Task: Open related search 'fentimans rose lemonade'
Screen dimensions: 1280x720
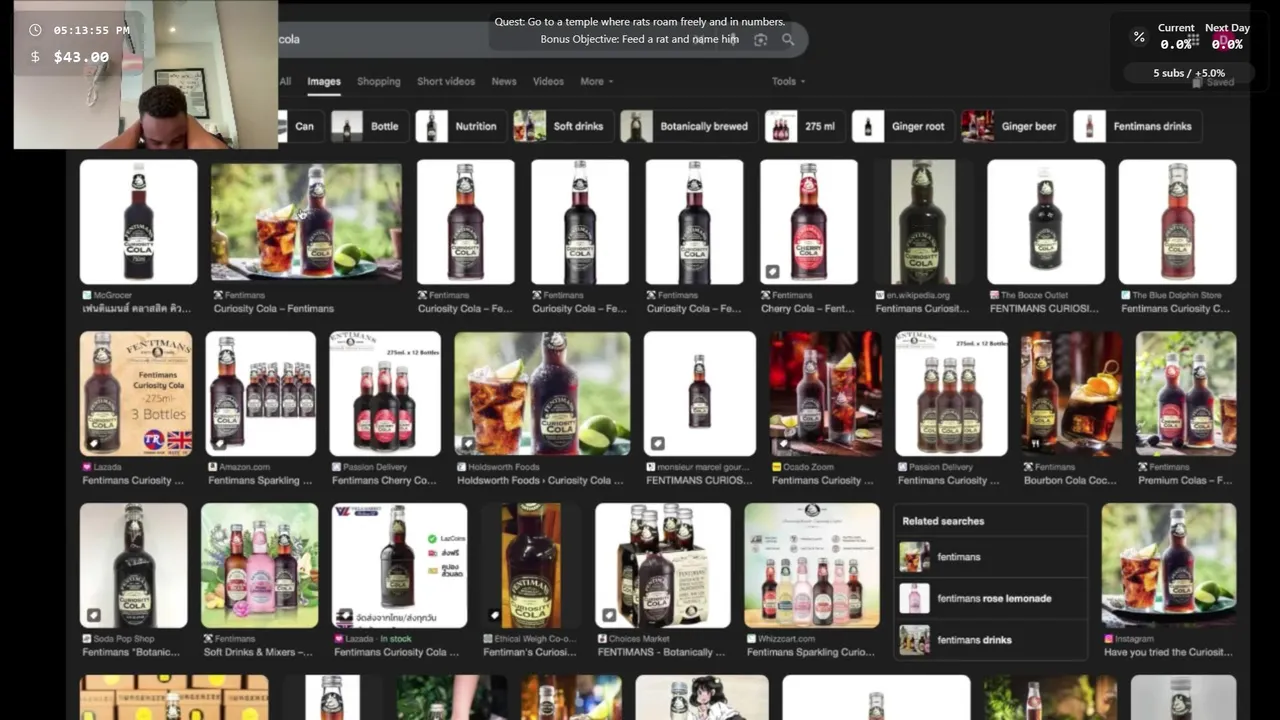Action: click(989, 598)
